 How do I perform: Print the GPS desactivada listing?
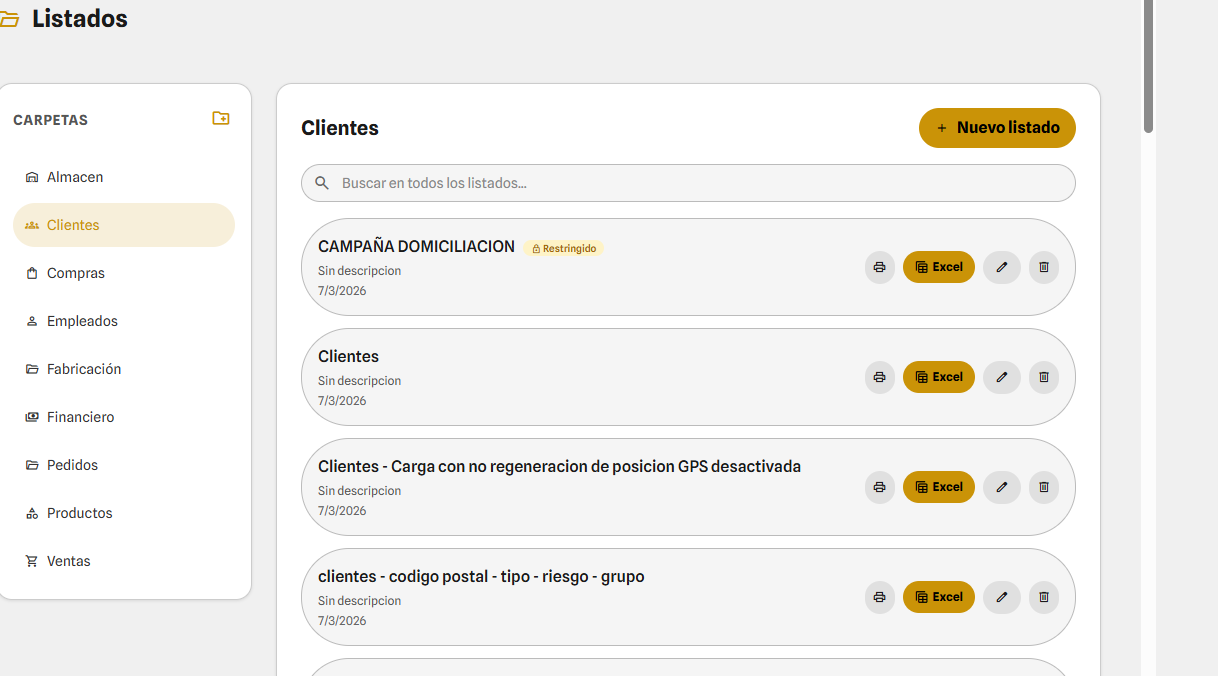[x=880, y=487]
